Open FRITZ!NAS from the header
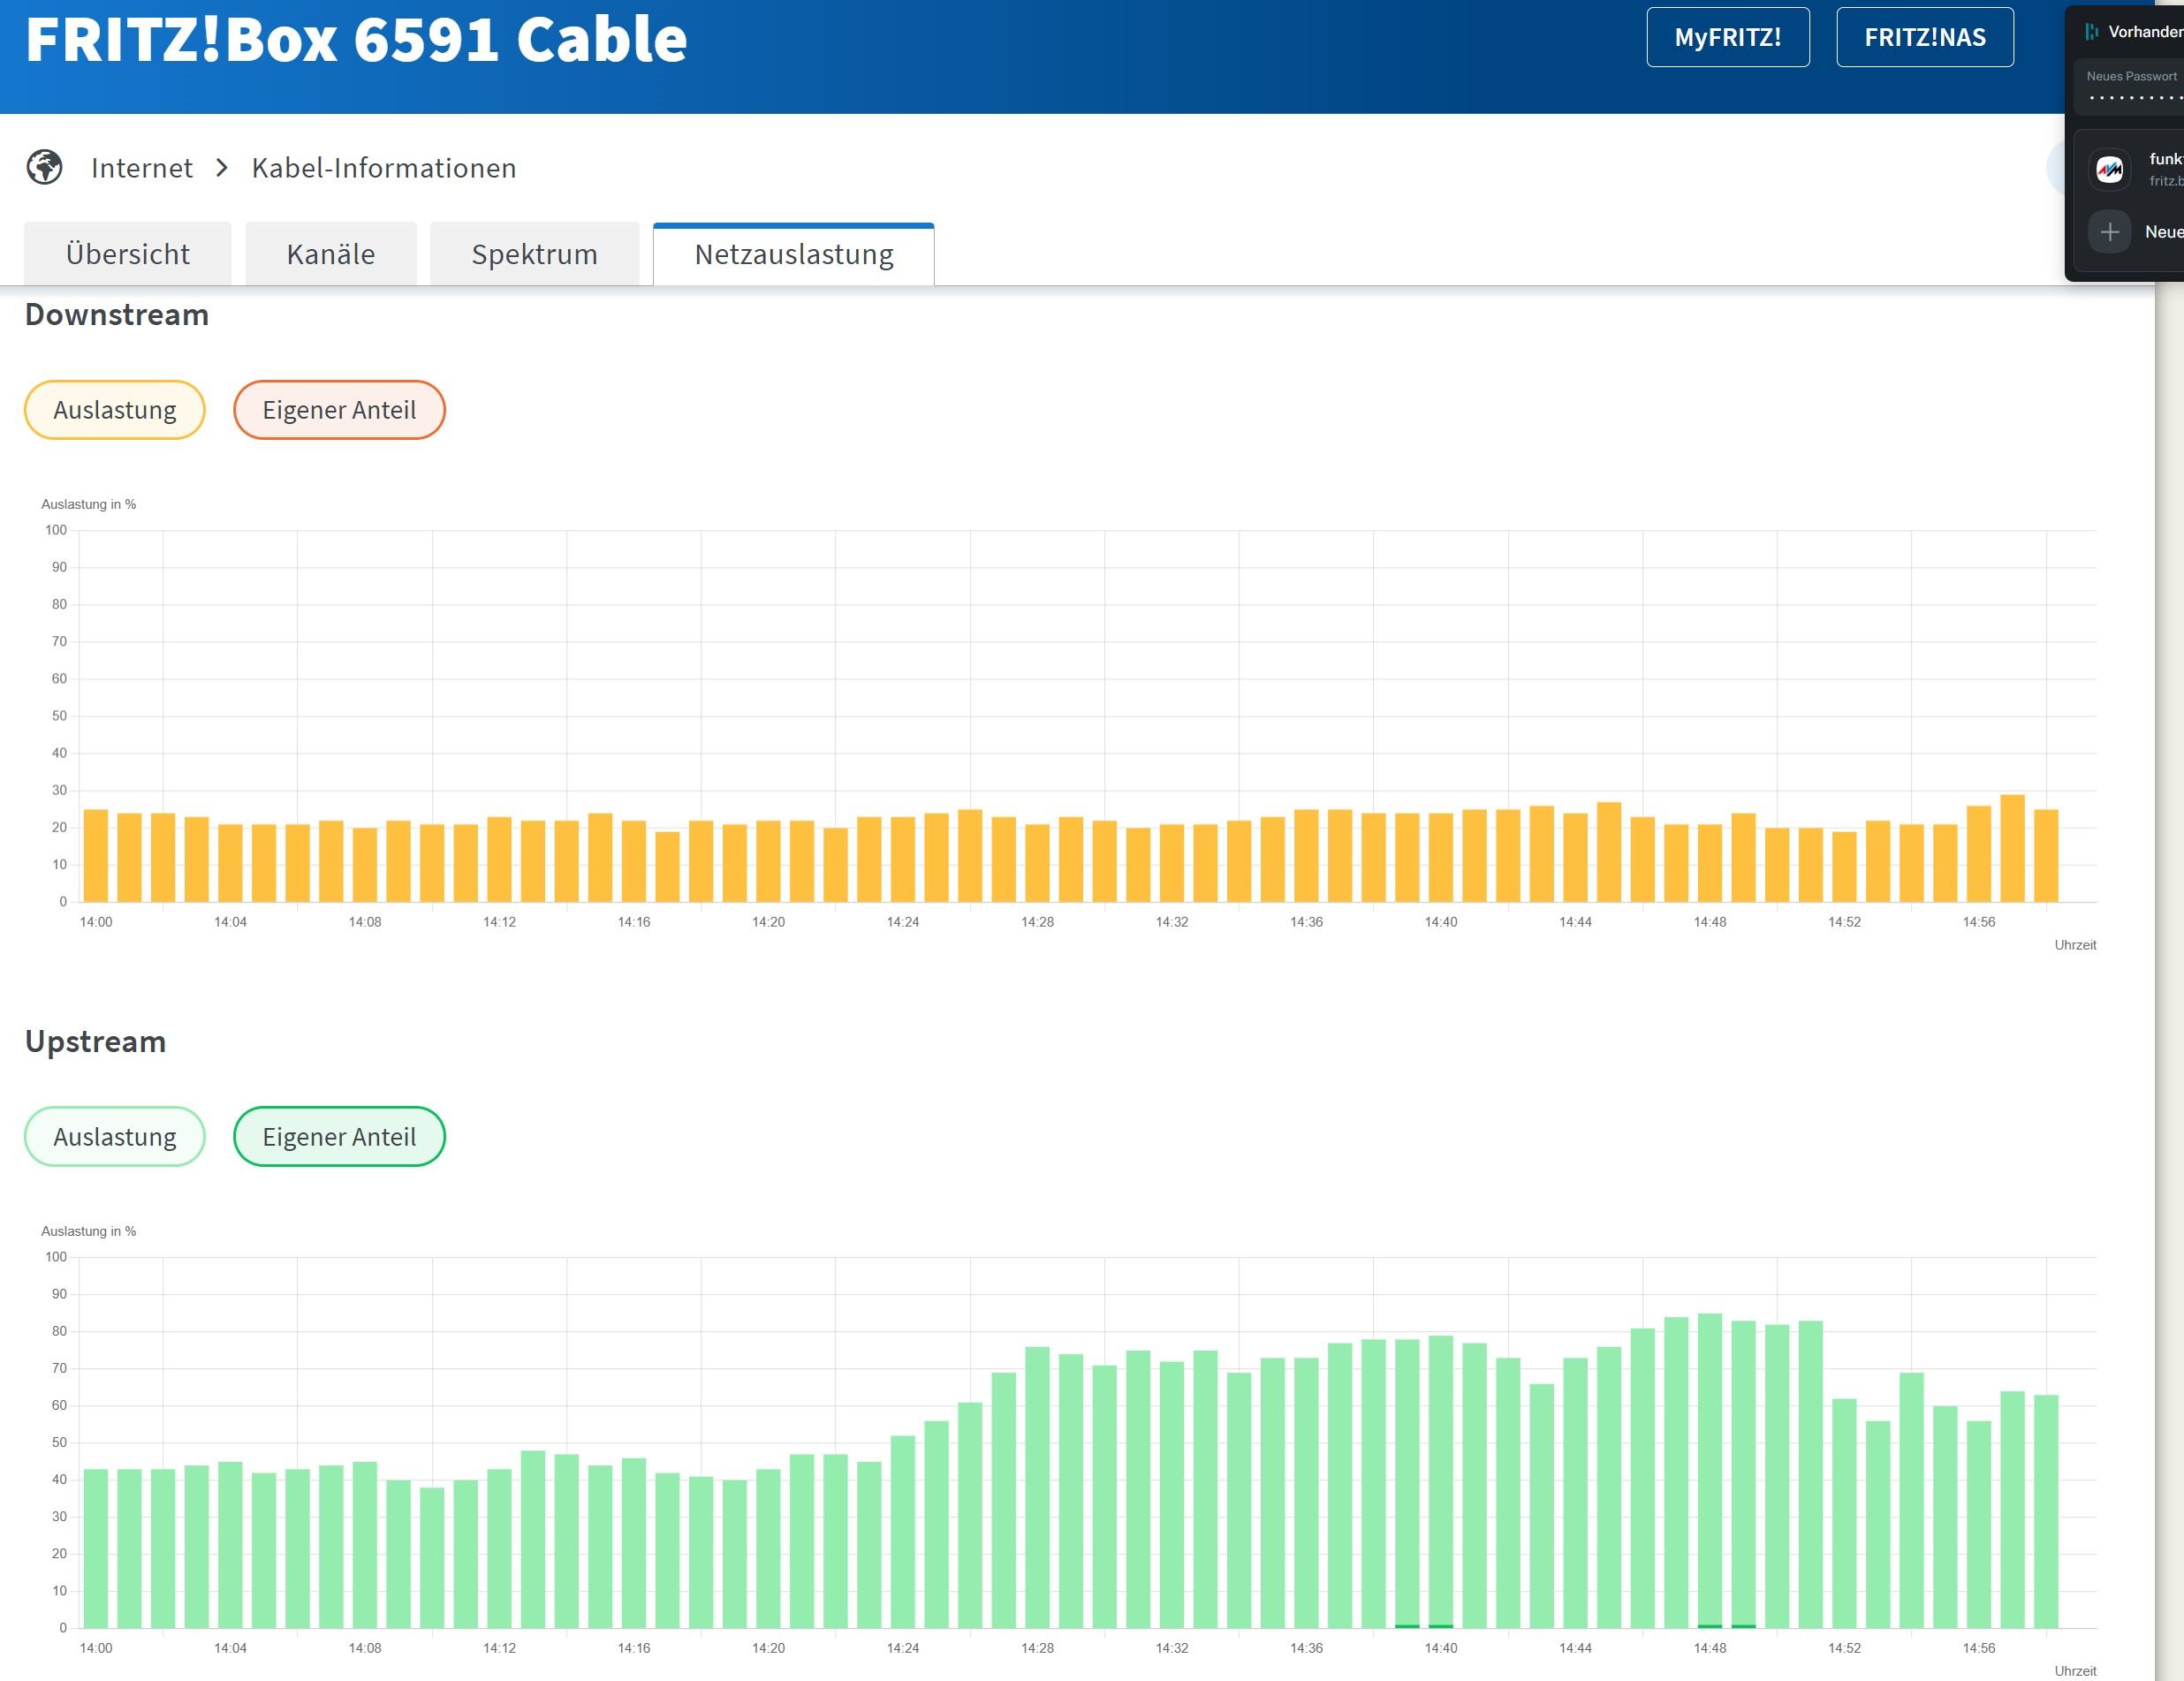The height and width of the screenshot is (1681, 2184). (1924, 37)
